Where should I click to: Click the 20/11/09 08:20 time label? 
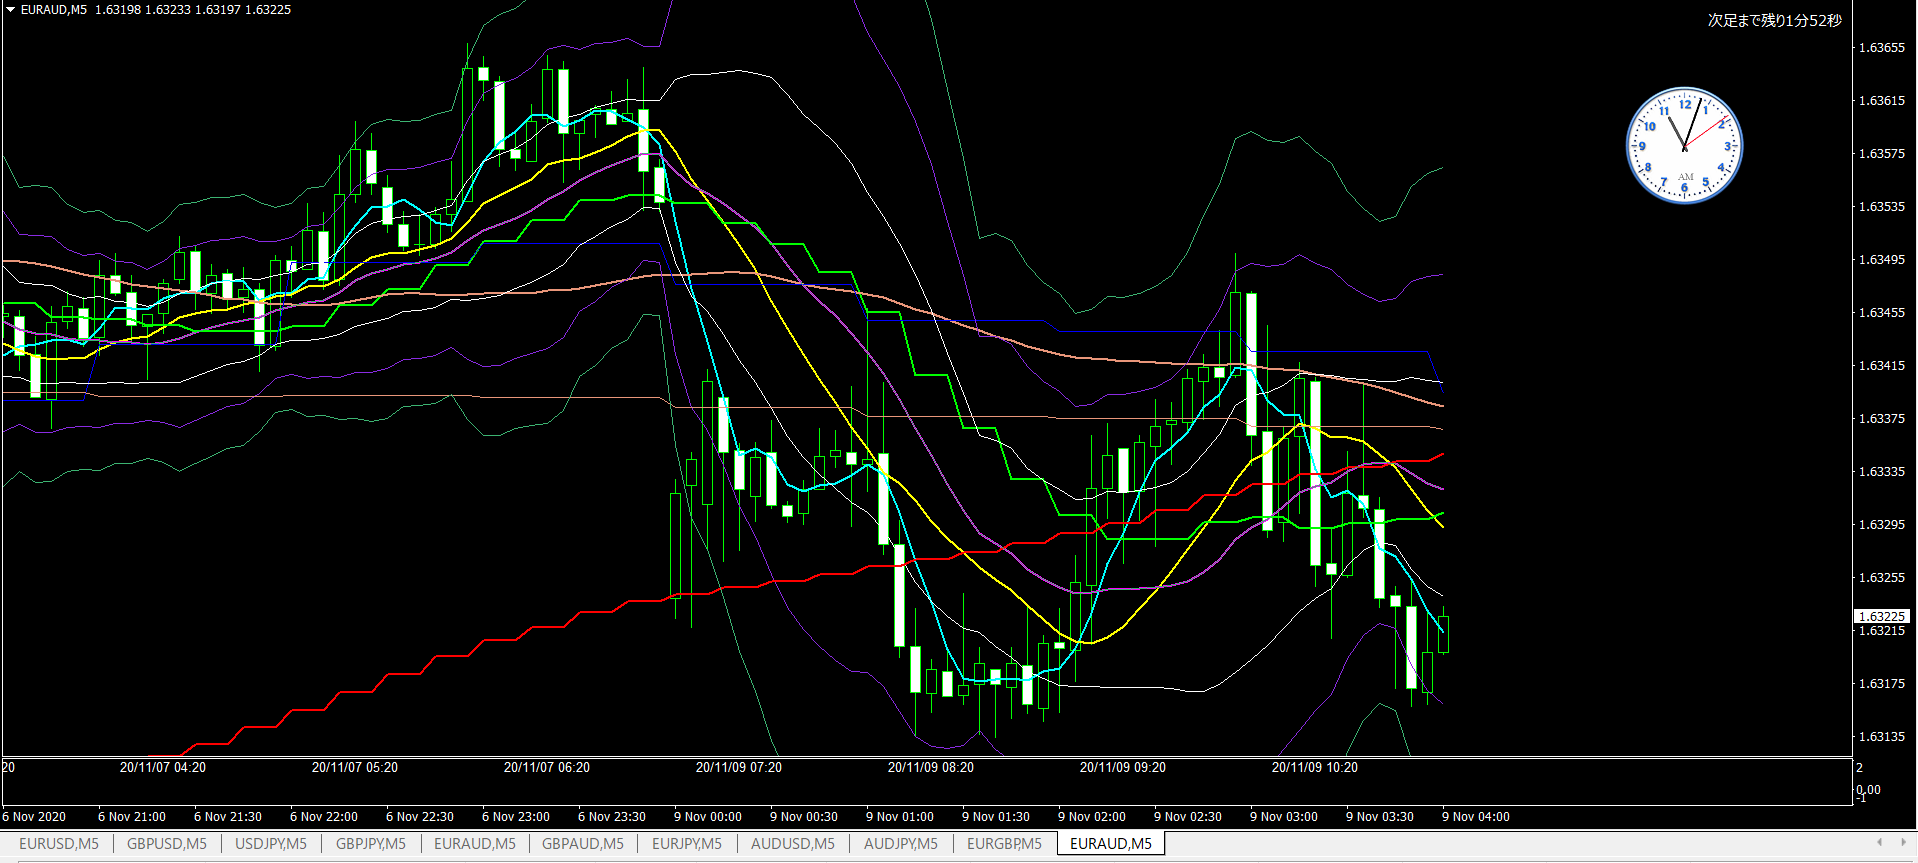coord(930,768)
